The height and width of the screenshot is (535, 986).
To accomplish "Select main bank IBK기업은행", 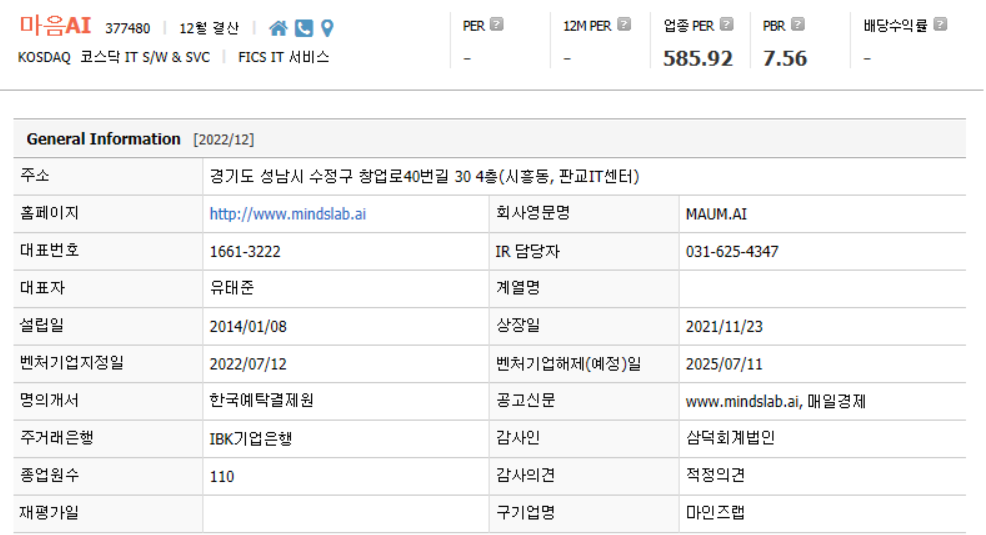I will (x=251, y=439).
